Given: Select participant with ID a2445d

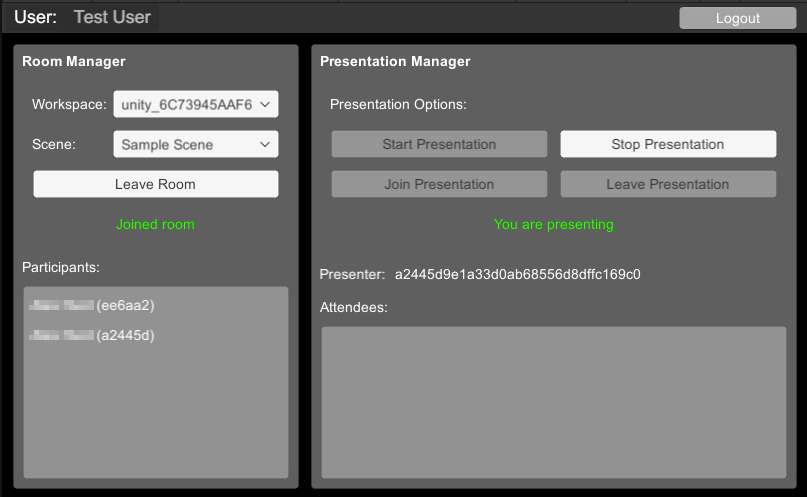Looking at the screenshot, I should pyautogui.click(x=92, y=335).
